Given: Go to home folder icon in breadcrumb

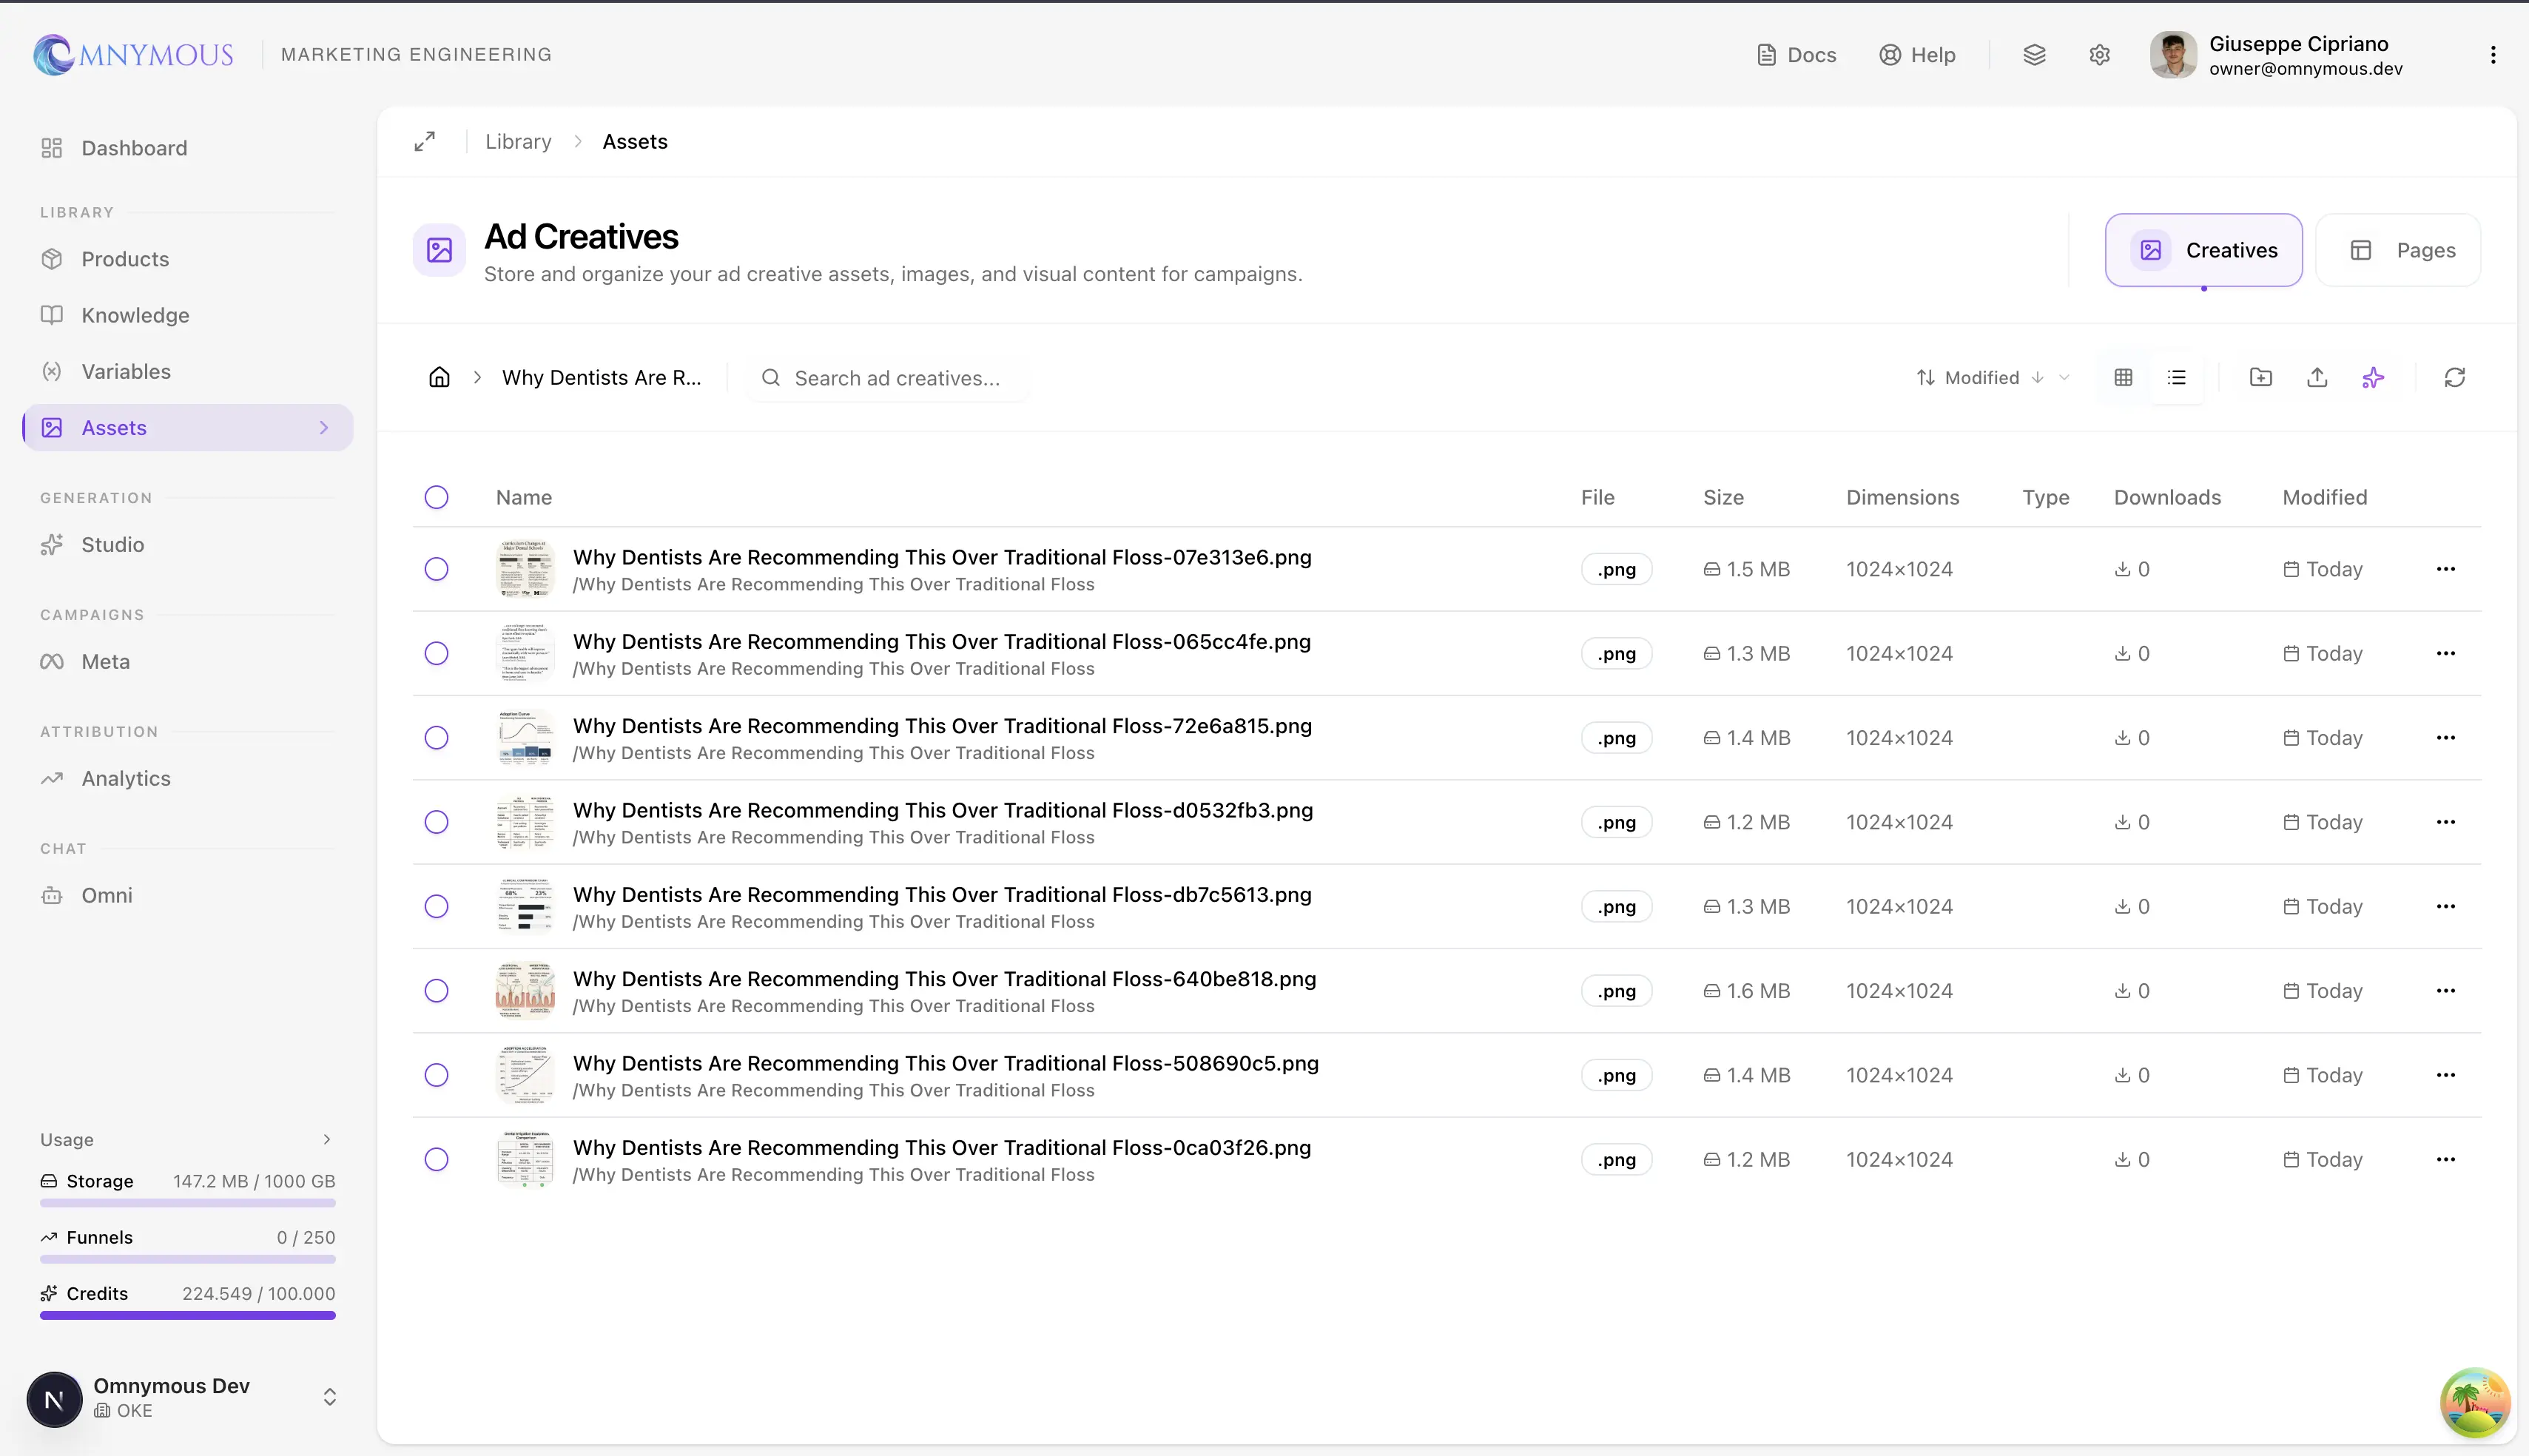Looking at the screenshot, I should click(x=439, y=377).
